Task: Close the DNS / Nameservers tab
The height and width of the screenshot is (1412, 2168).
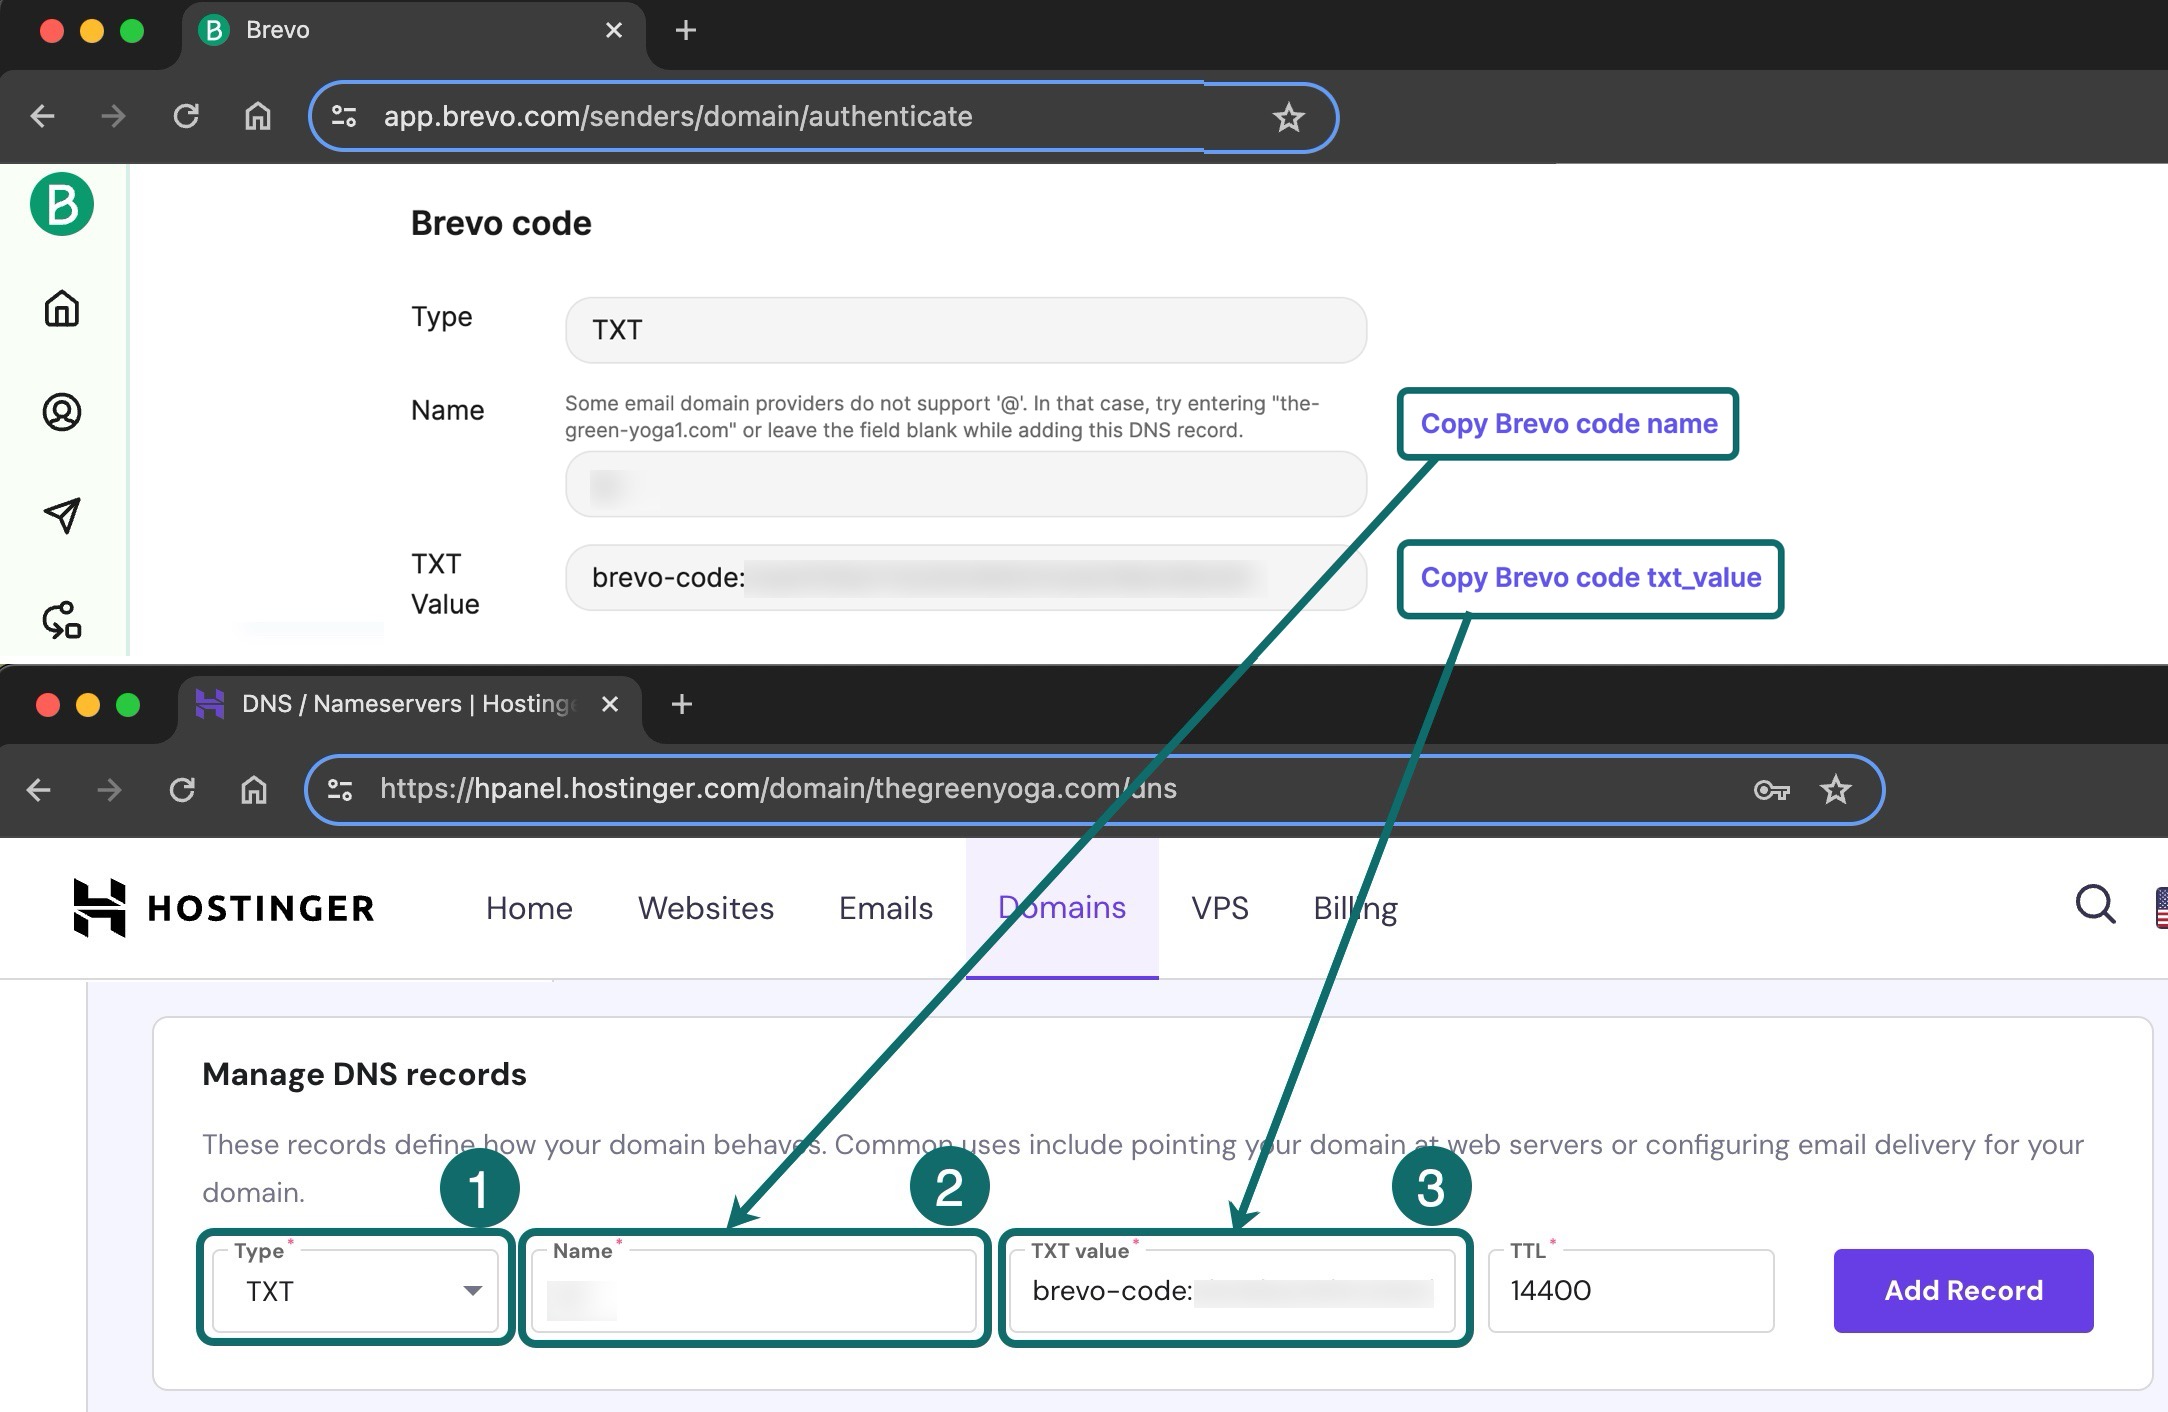Action: coord(610,704)
